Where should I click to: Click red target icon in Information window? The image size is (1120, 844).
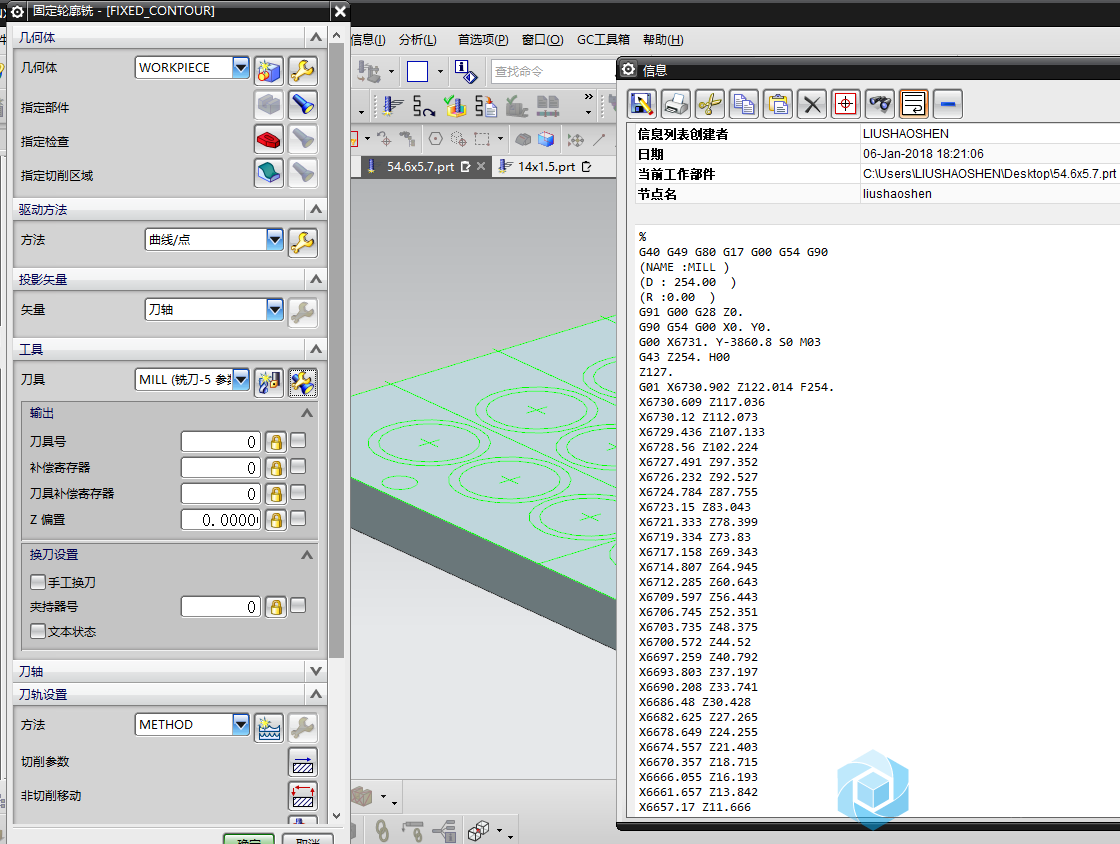846,104
